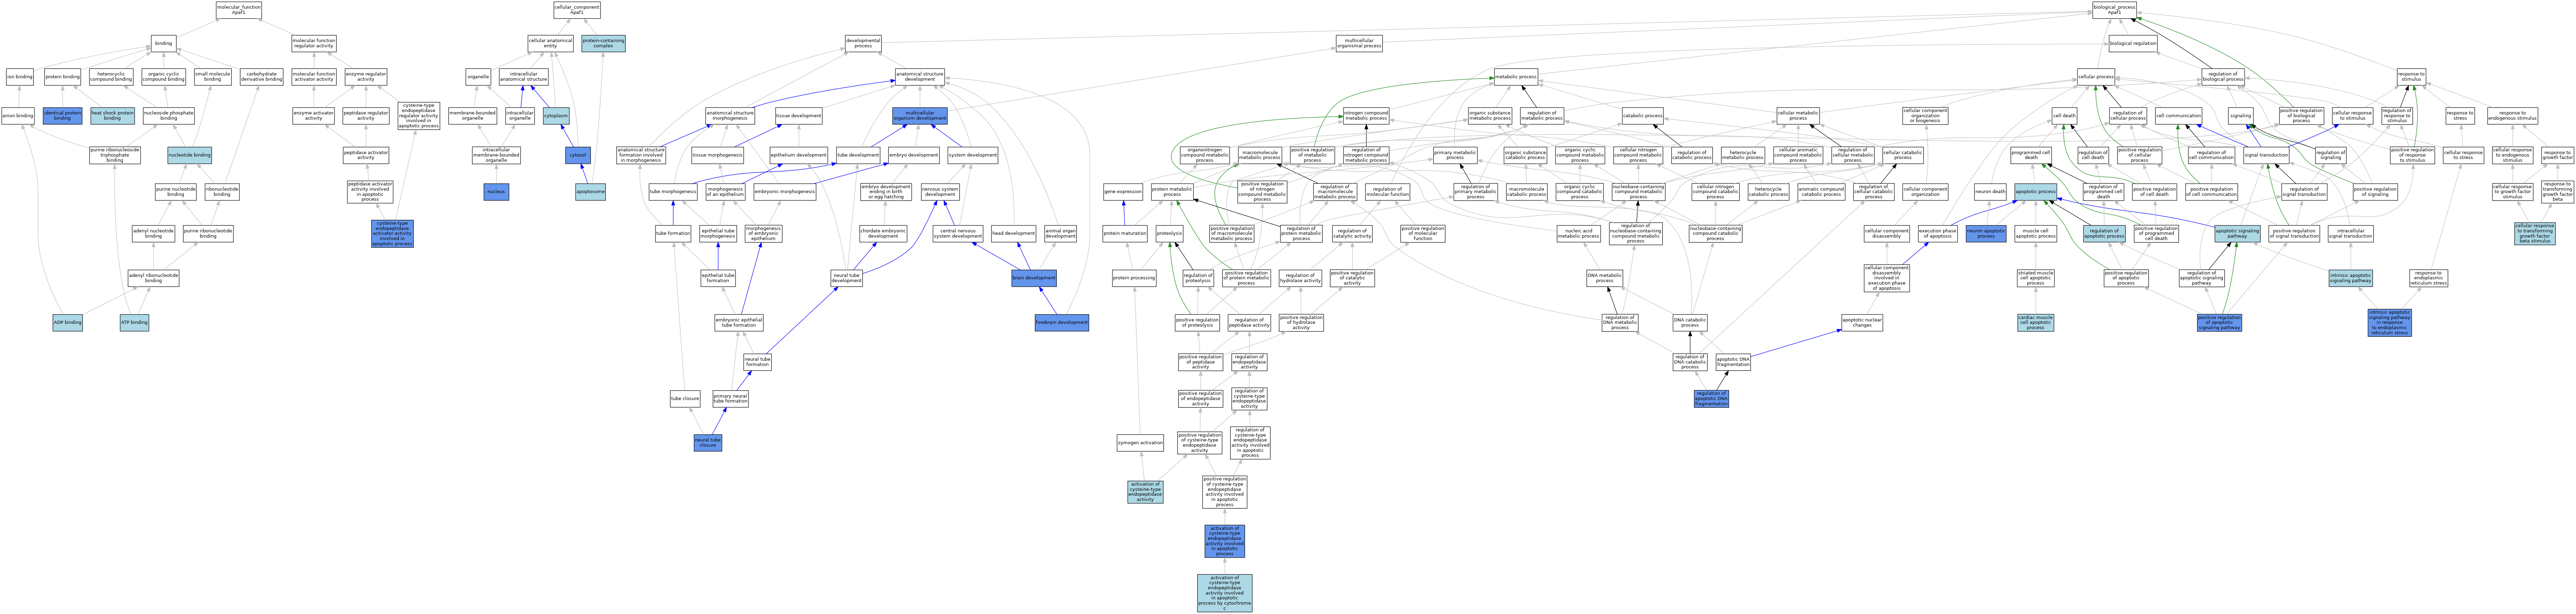Click 'central nervous system development' node
Screen dimensions: 2576x614
pyautogui.click(x=958, y=234)
